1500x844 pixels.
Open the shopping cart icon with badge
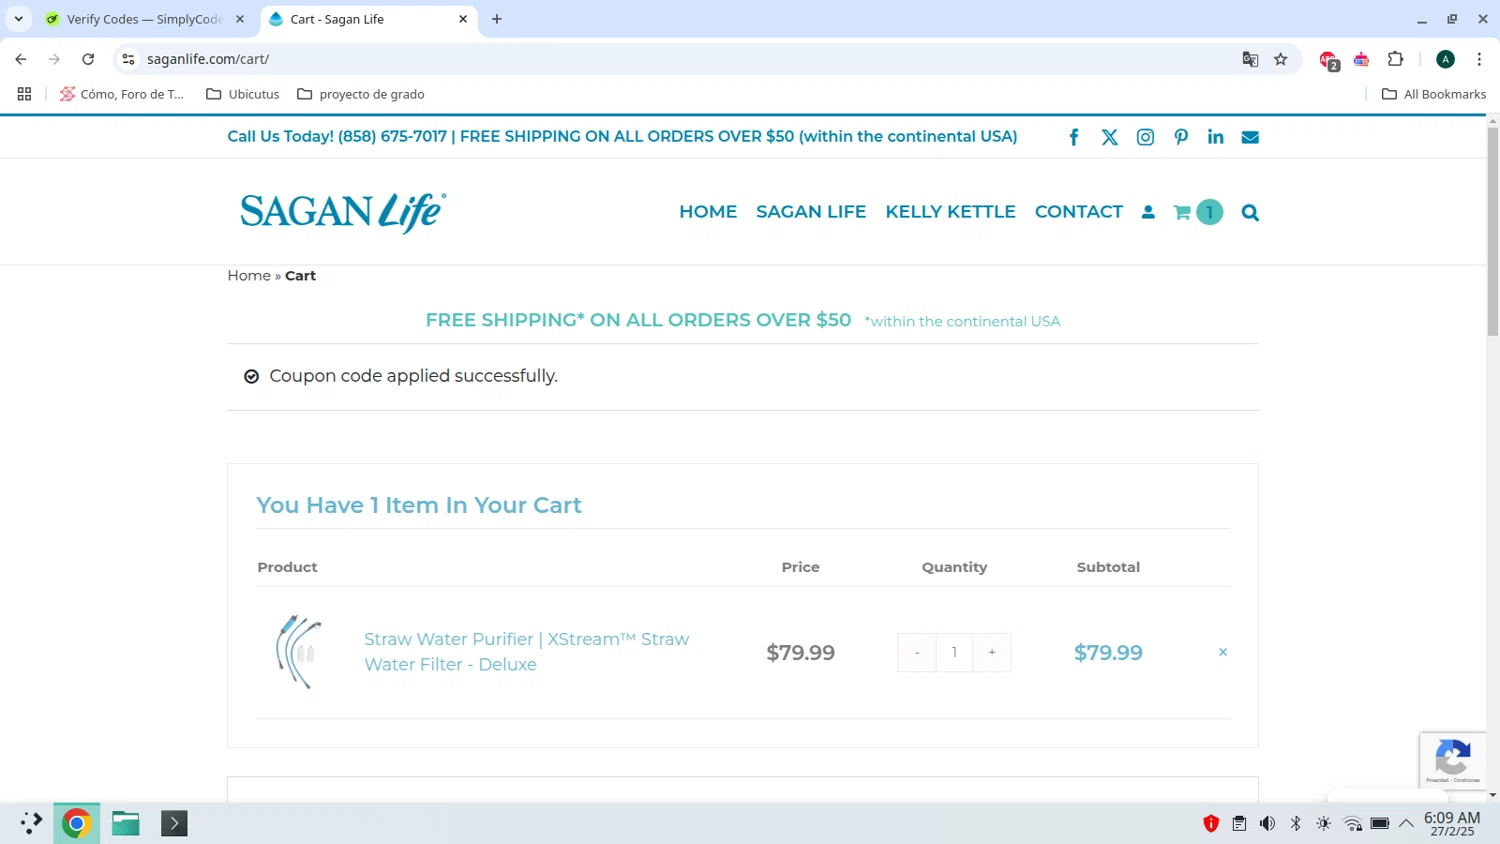tap(1197, 212)
